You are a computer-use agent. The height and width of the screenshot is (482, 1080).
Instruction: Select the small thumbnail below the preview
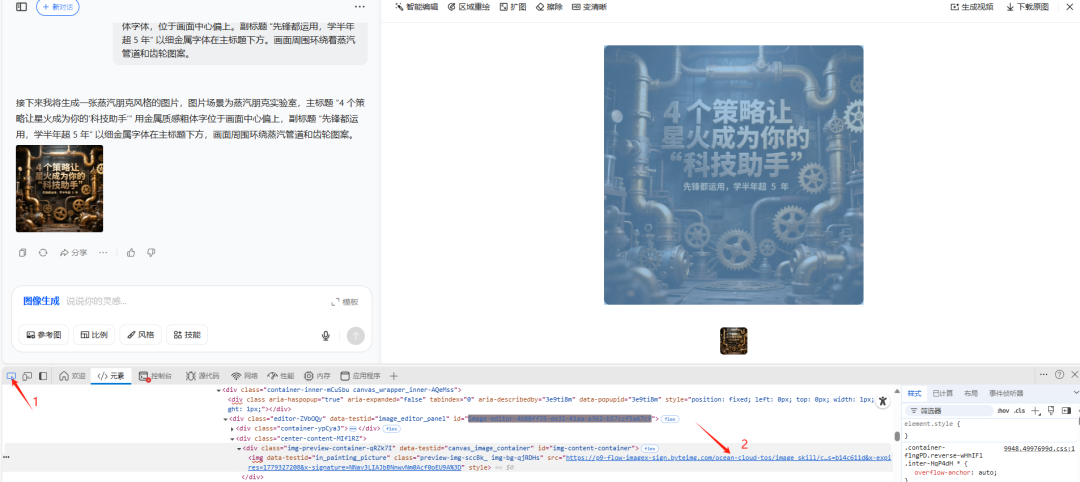pos(734,341)
